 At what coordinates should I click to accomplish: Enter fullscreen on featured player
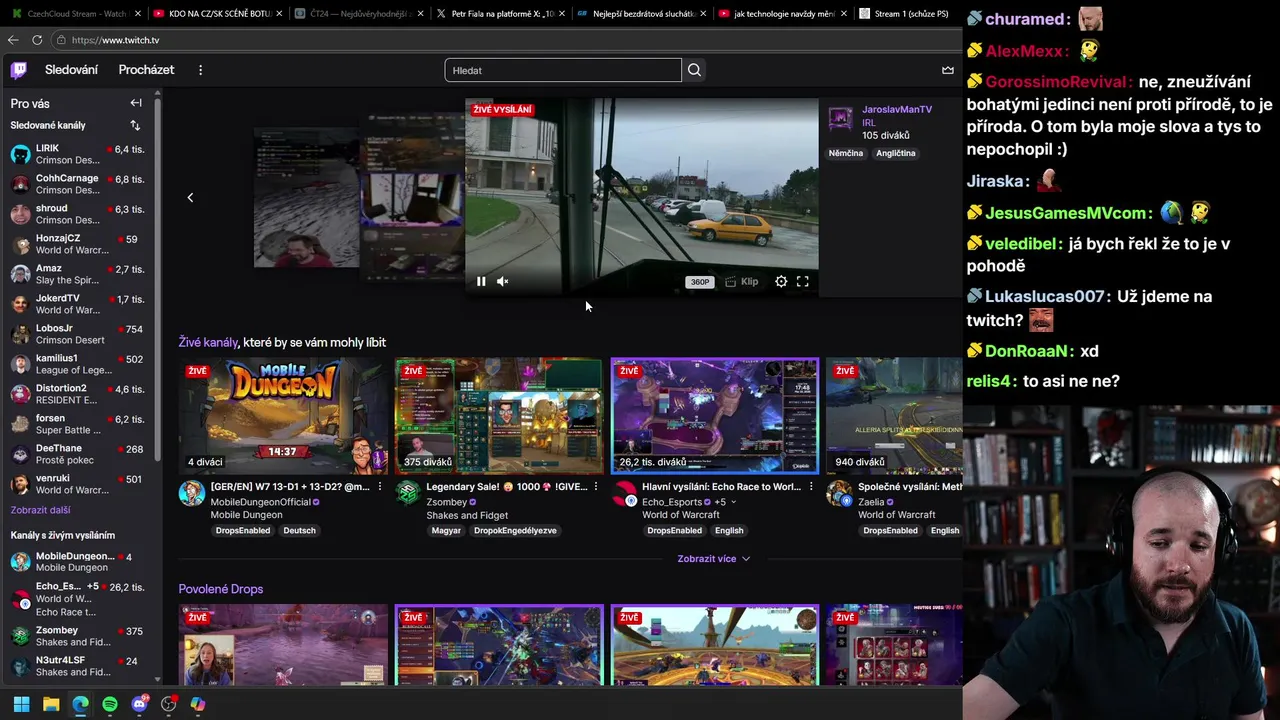coord(802,282)
